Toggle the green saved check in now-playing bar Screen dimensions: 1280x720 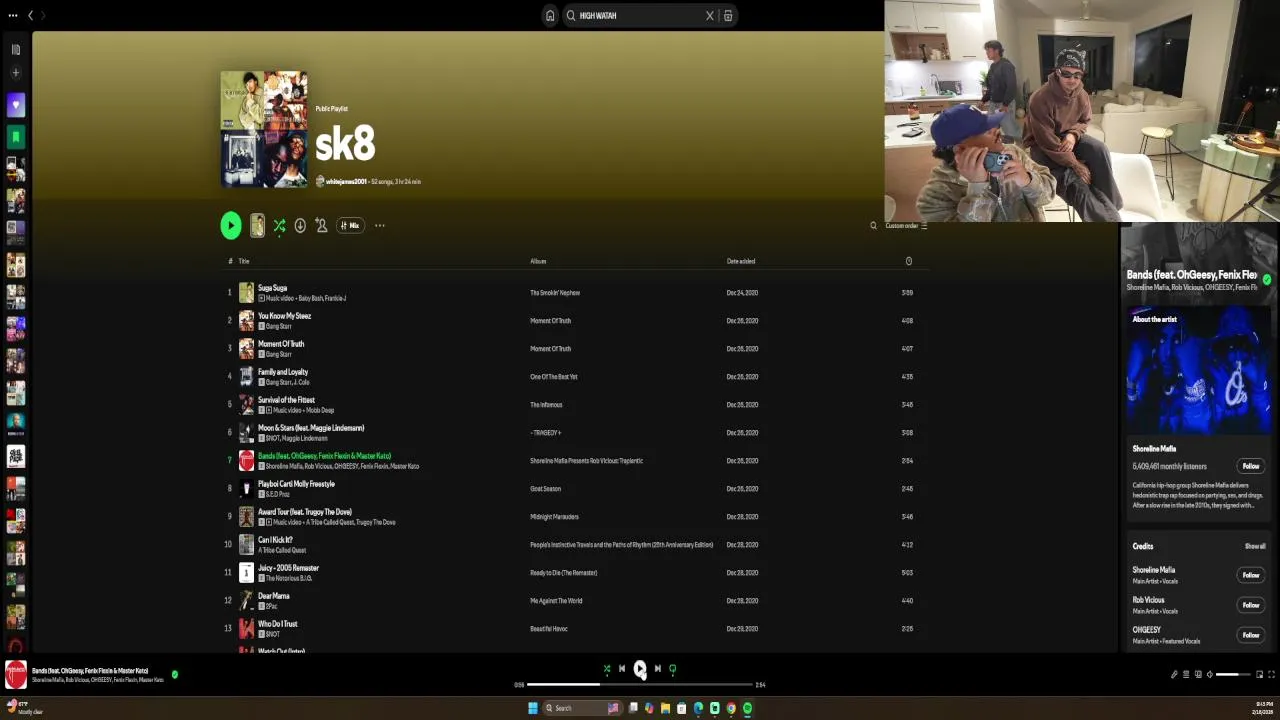click(175, 675)
